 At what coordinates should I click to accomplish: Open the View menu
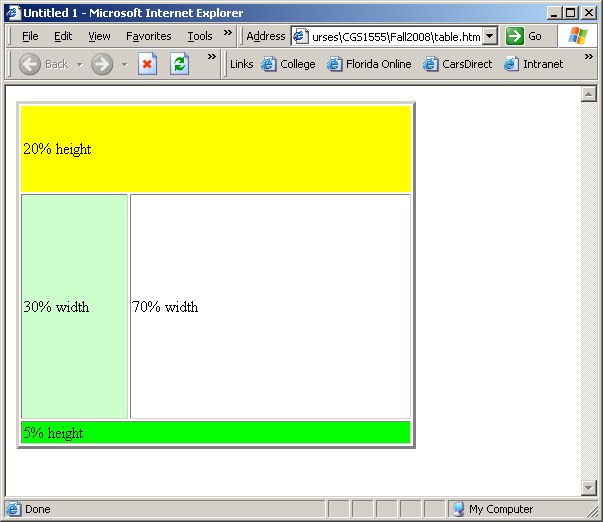pos(99,36)
